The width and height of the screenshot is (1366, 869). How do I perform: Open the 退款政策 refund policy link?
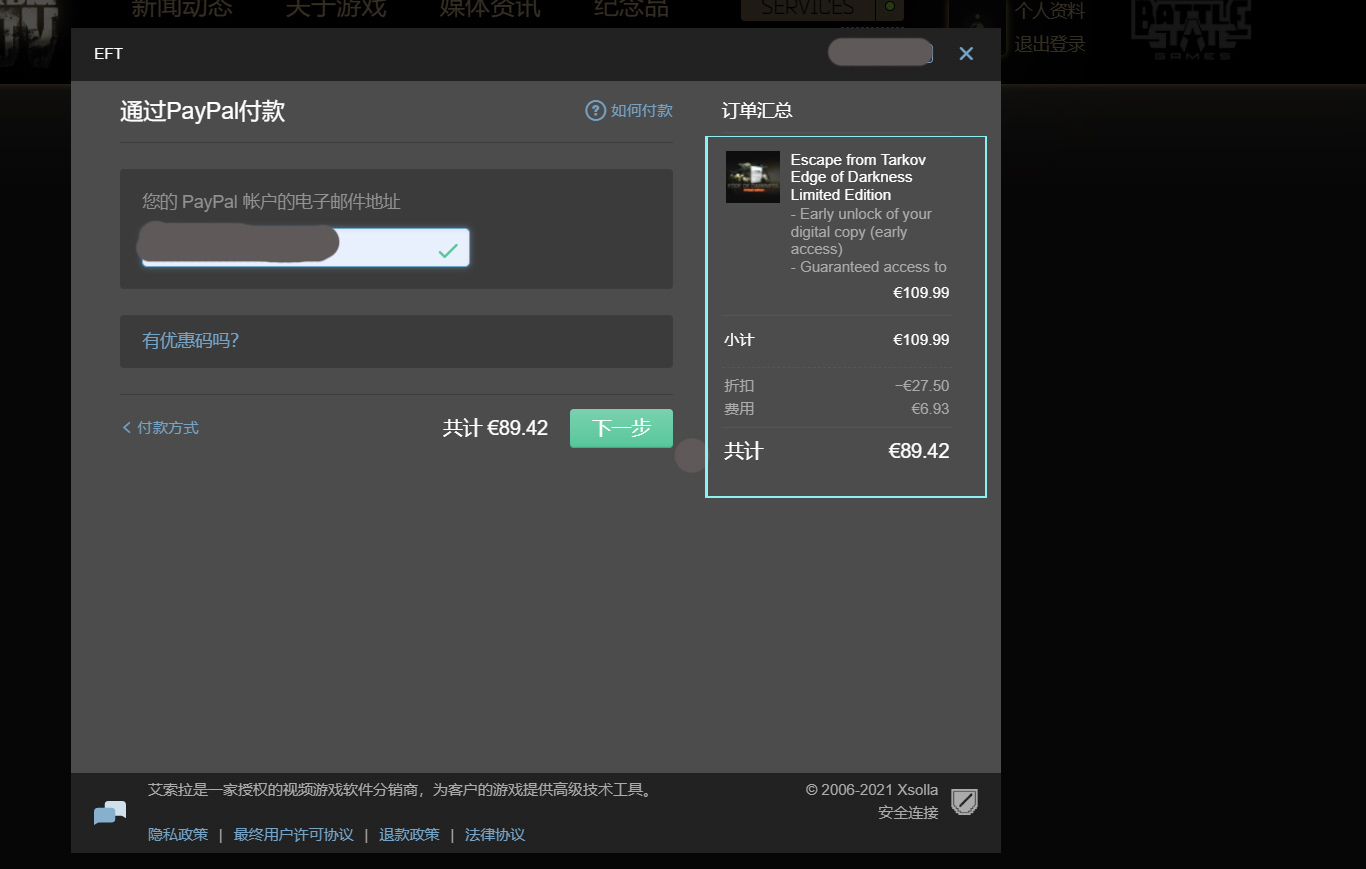[x=409, y=835]
